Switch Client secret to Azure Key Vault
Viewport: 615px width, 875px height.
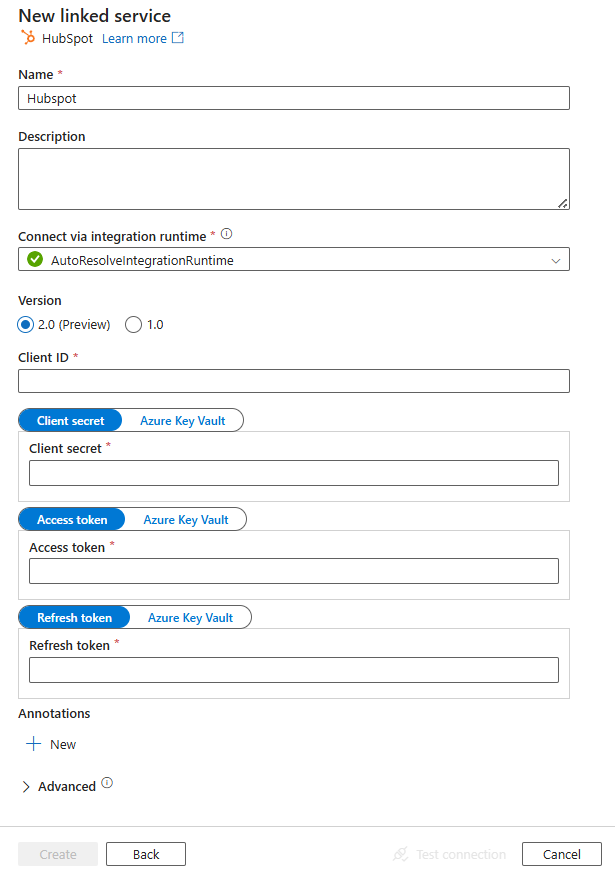click(182, 421)
